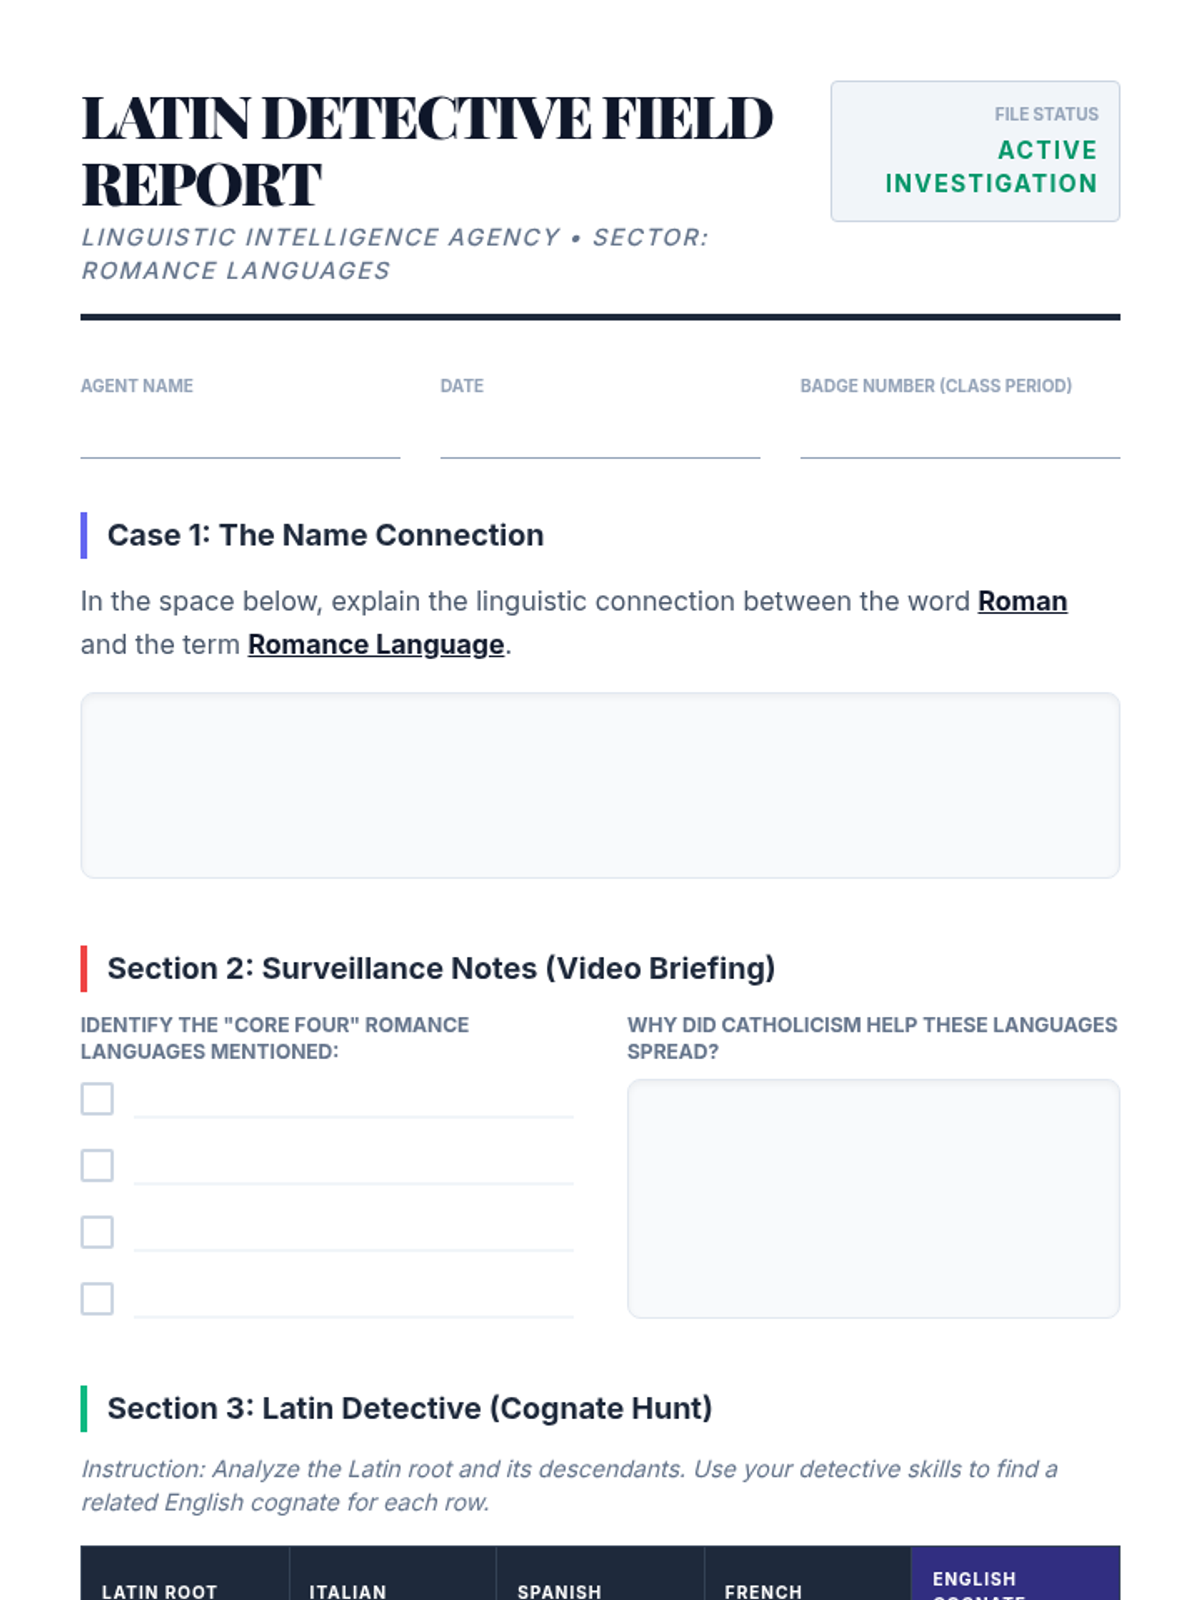Image resolution: width=1200 pixels, height=1600 pixels.
Task: Click the fourth Romance language answer line
Action: (x=354, y=1300)
